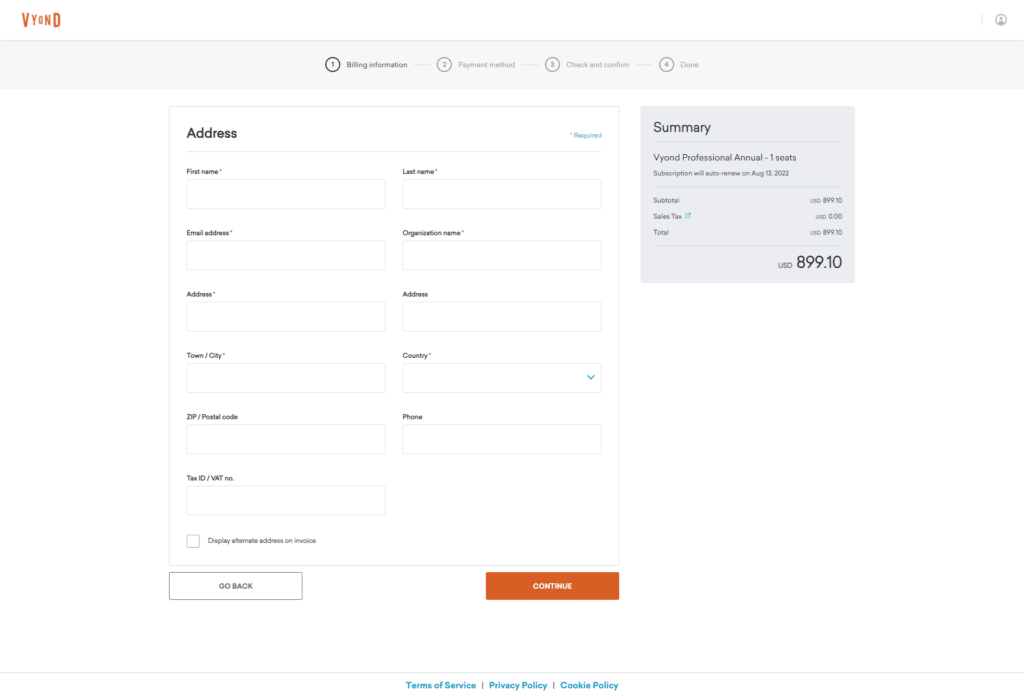The height and width of the screenshot is (699, 1024).
Task: Select the Town / City field
Action: (286, 378)
